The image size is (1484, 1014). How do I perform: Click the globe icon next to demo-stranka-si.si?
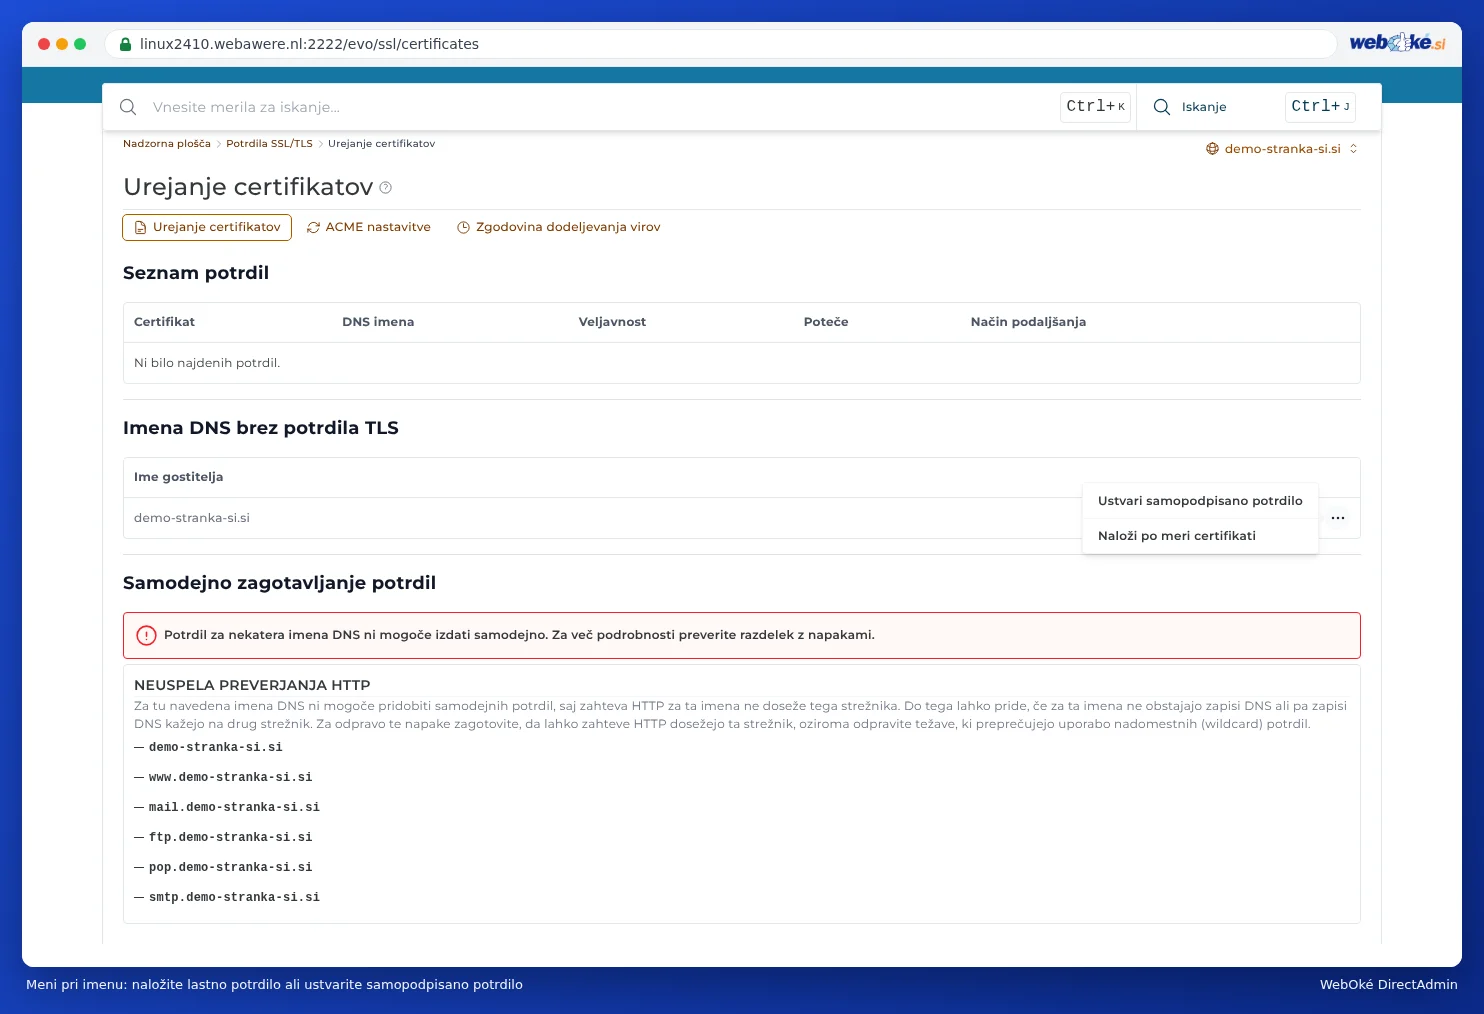pyautogui.click(x=1212, y=149)
